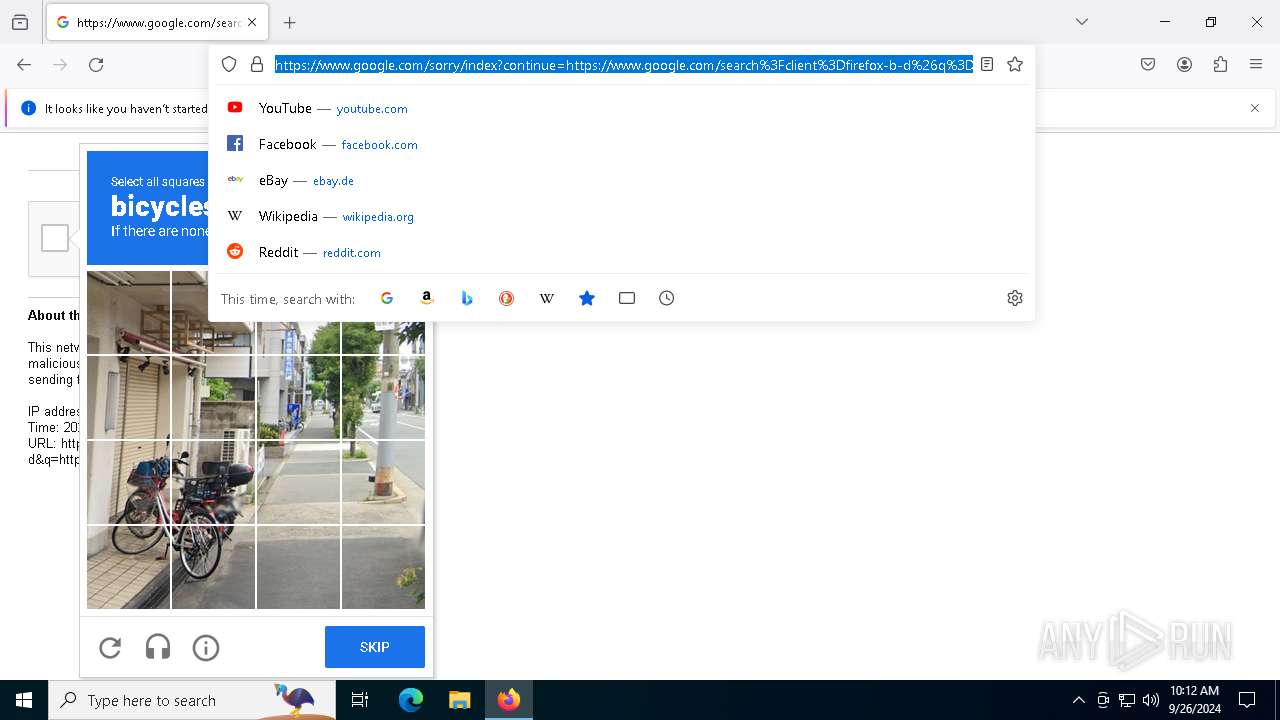Launch Microsoft Edge from taskbar
The width and height of the screenshot is (1280, 720).
pos(411,700)
